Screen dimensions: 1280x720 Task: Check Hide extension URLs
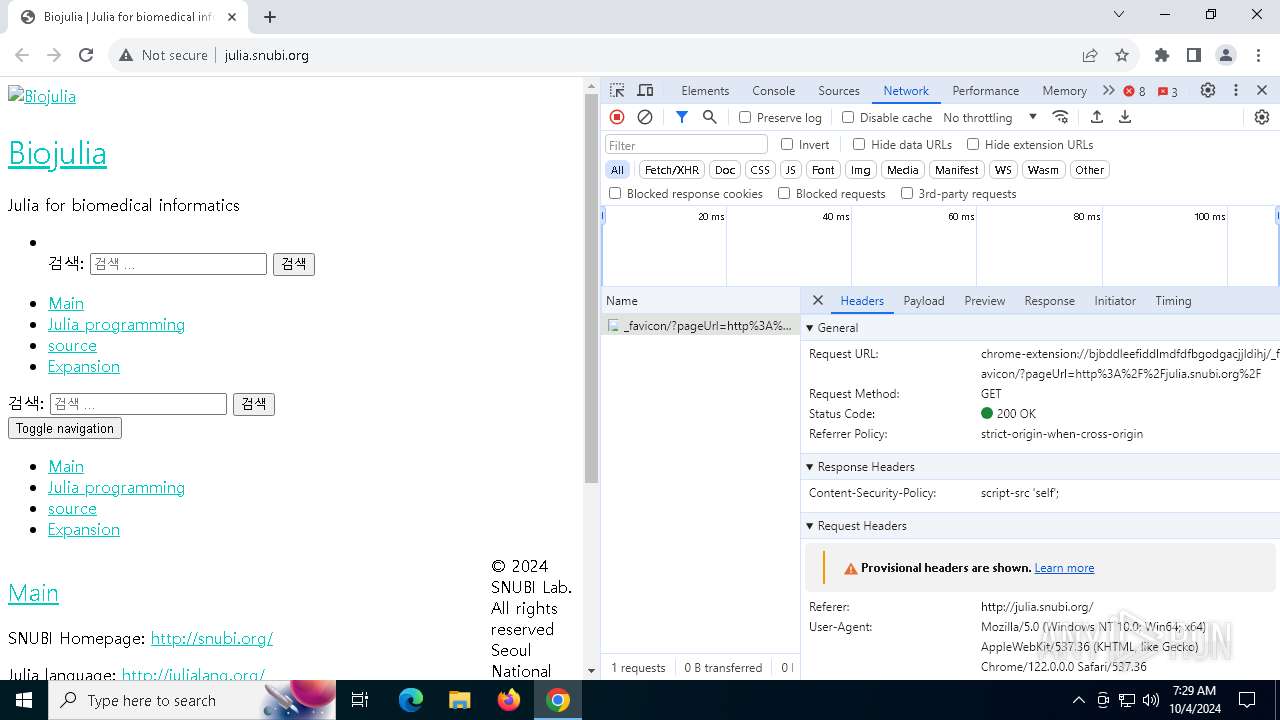pos(973,144)
